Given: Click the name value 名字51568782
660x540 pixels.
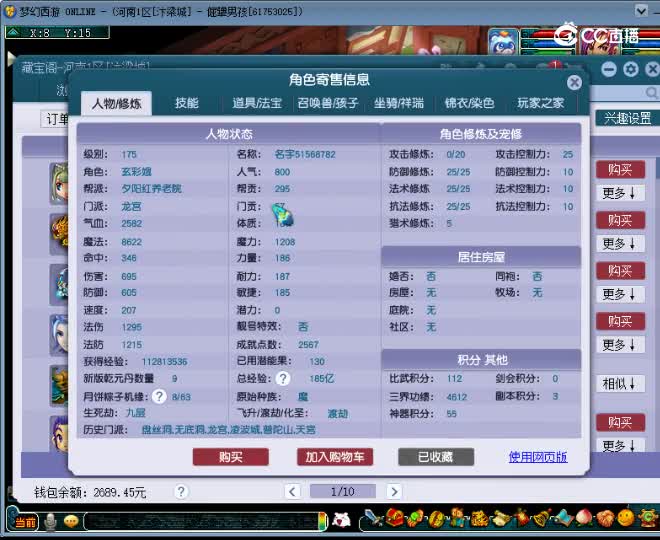Looking at the screenshot, I should [x=305, y=154].
